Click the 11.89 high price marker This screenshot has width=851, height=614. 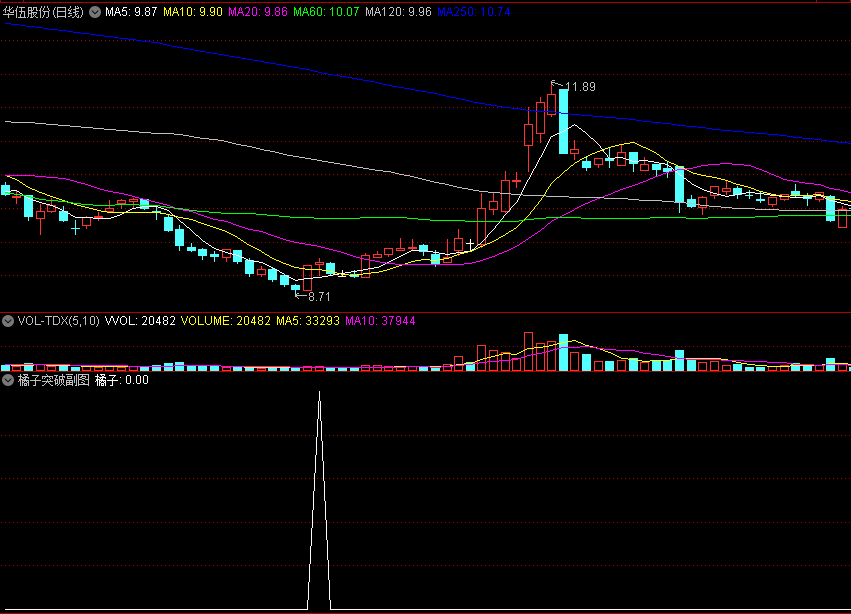(x=580, y=87)
